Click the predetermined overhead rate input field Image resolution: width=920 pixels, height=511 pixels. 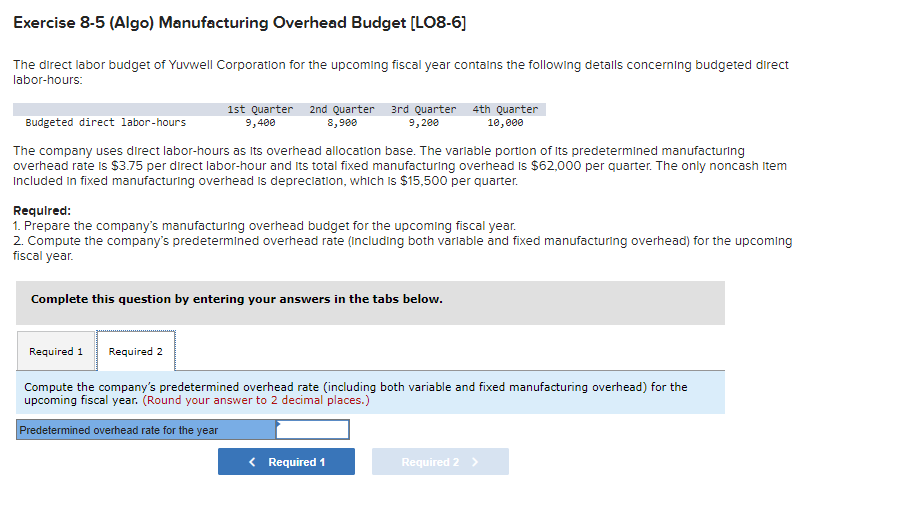(312, 429)
